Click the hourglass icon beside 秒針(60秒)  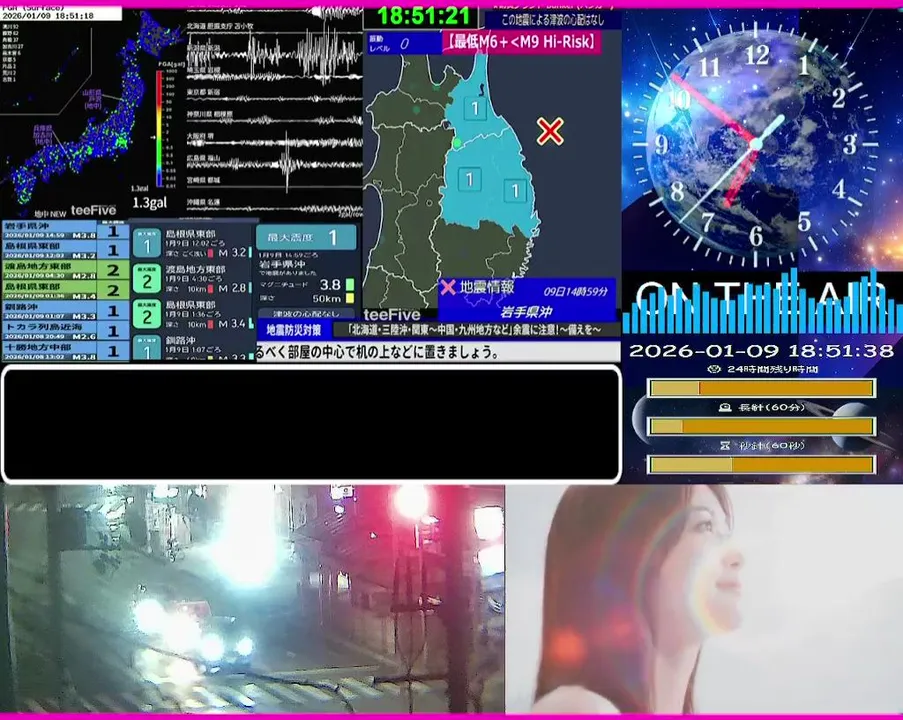[x=725, y=445]
